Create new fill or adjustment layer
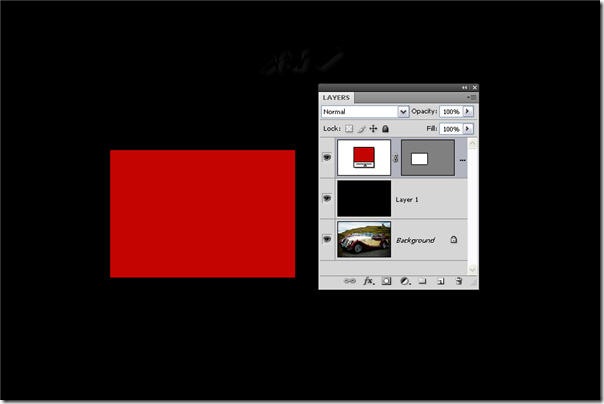 click(x=405, y=281)
